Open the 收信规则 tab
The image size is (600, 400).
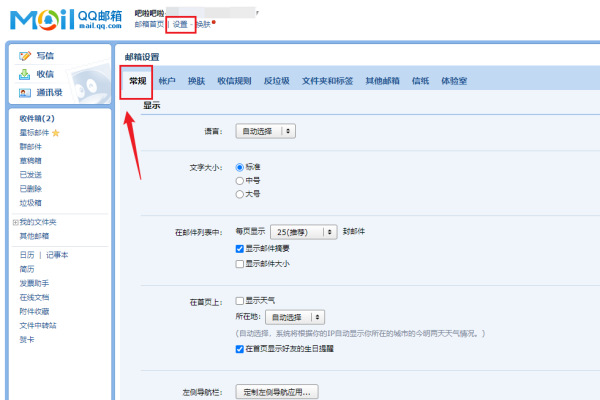234,81
